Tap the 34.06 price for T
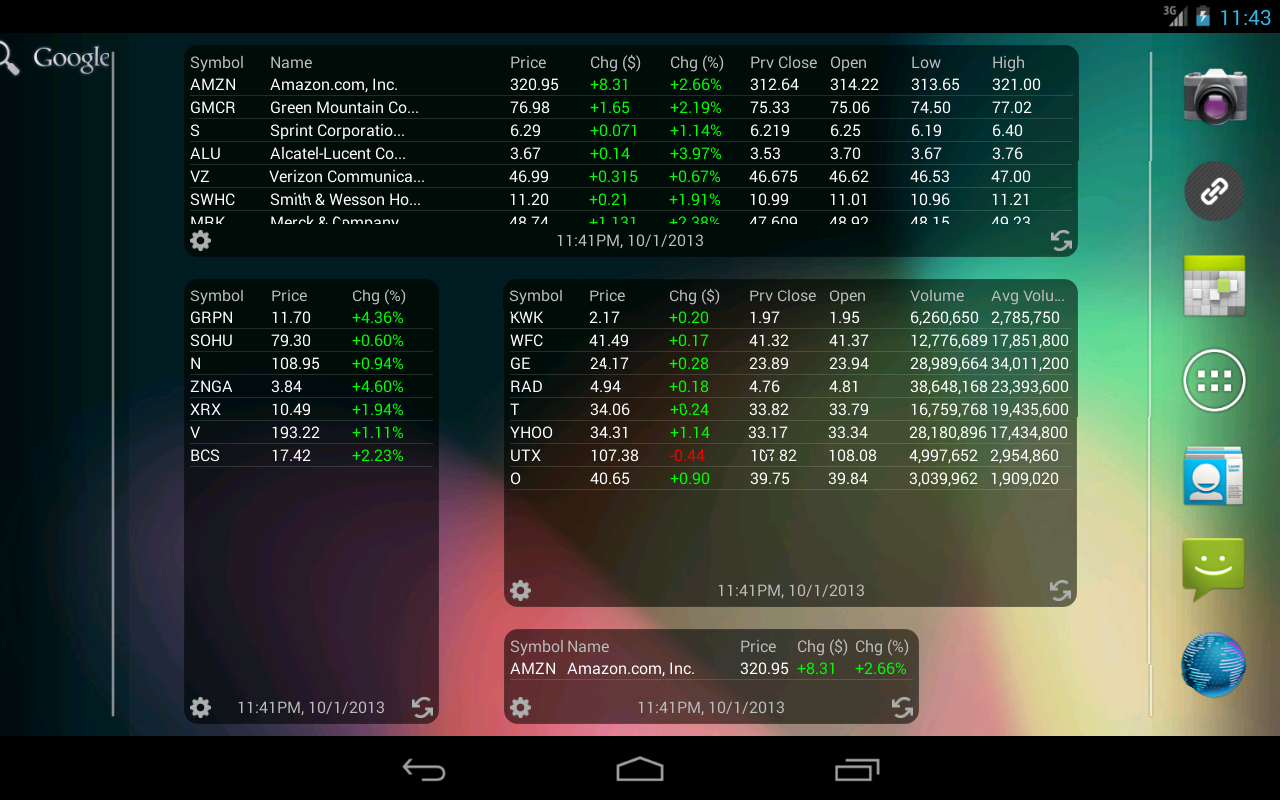 click(x=610, y=410)
